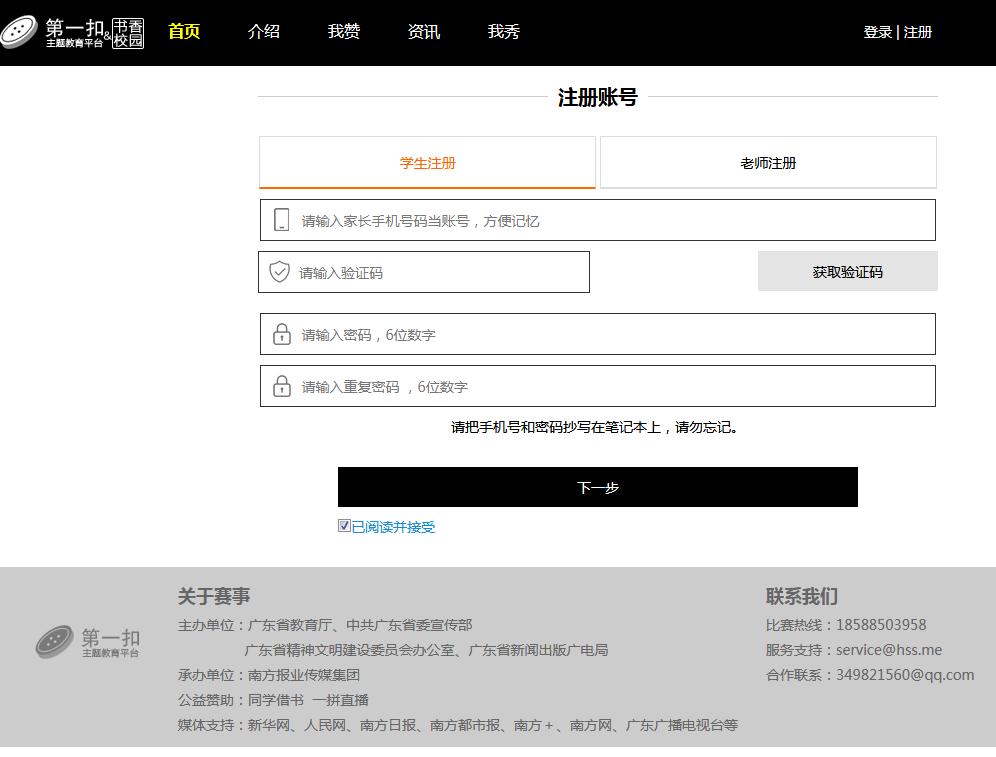Click the 书香校园 badge icon

click(x=128, y=32)
